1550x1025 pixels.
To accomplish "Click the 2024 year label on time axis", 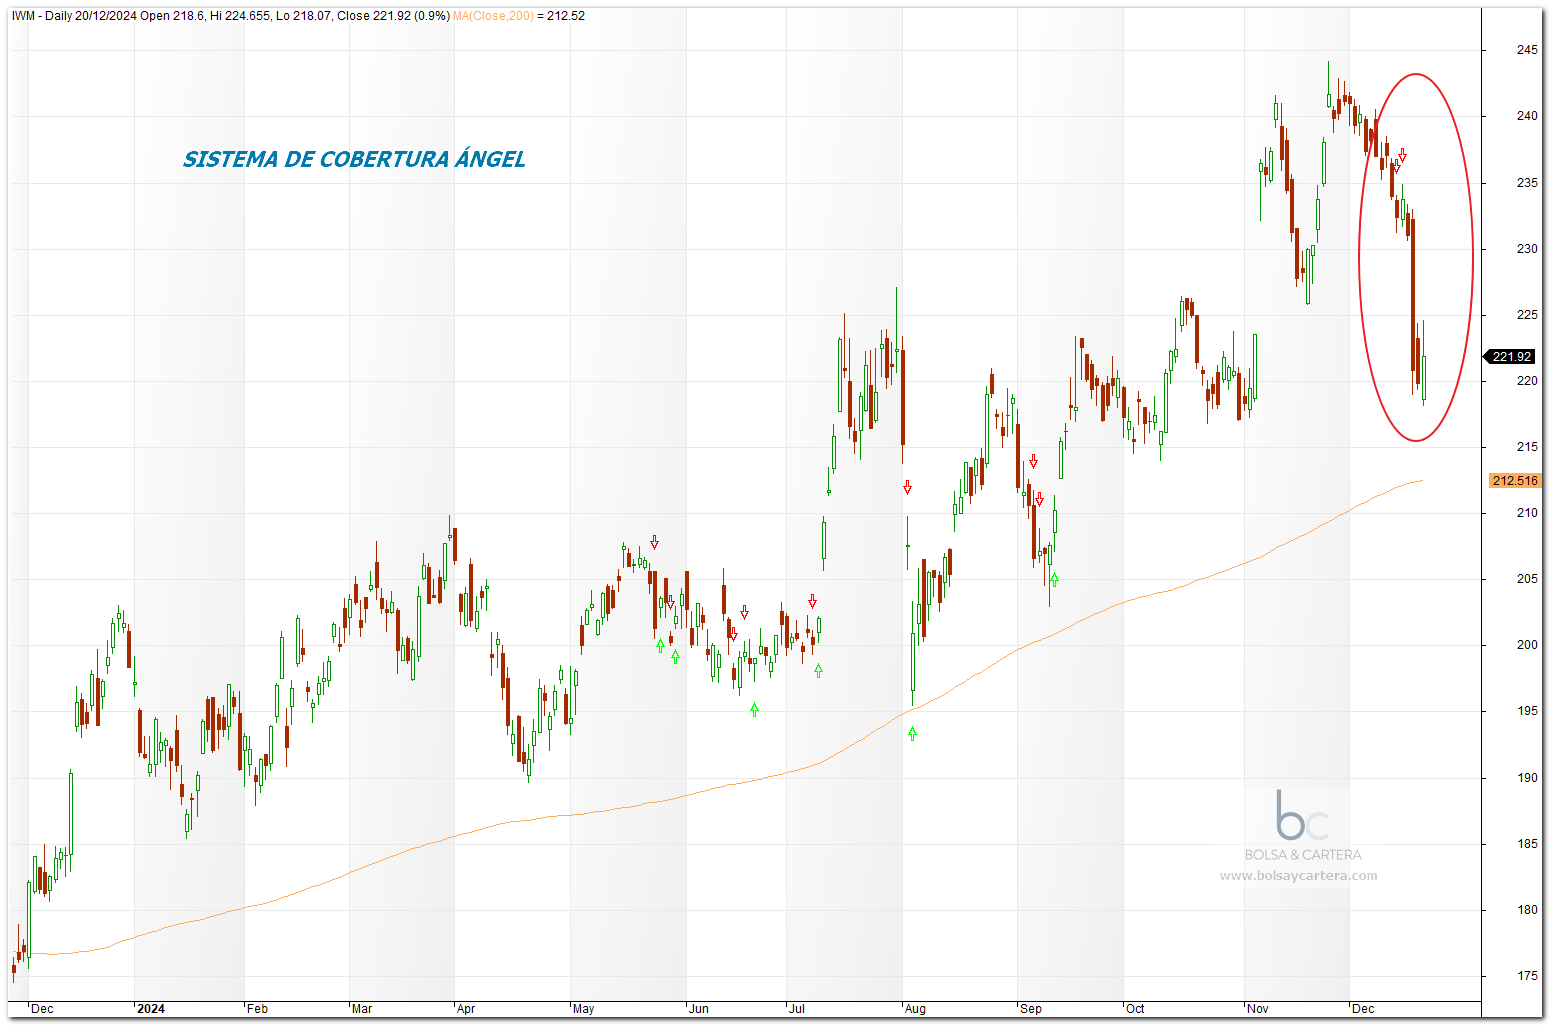I will pos(151,1009).
